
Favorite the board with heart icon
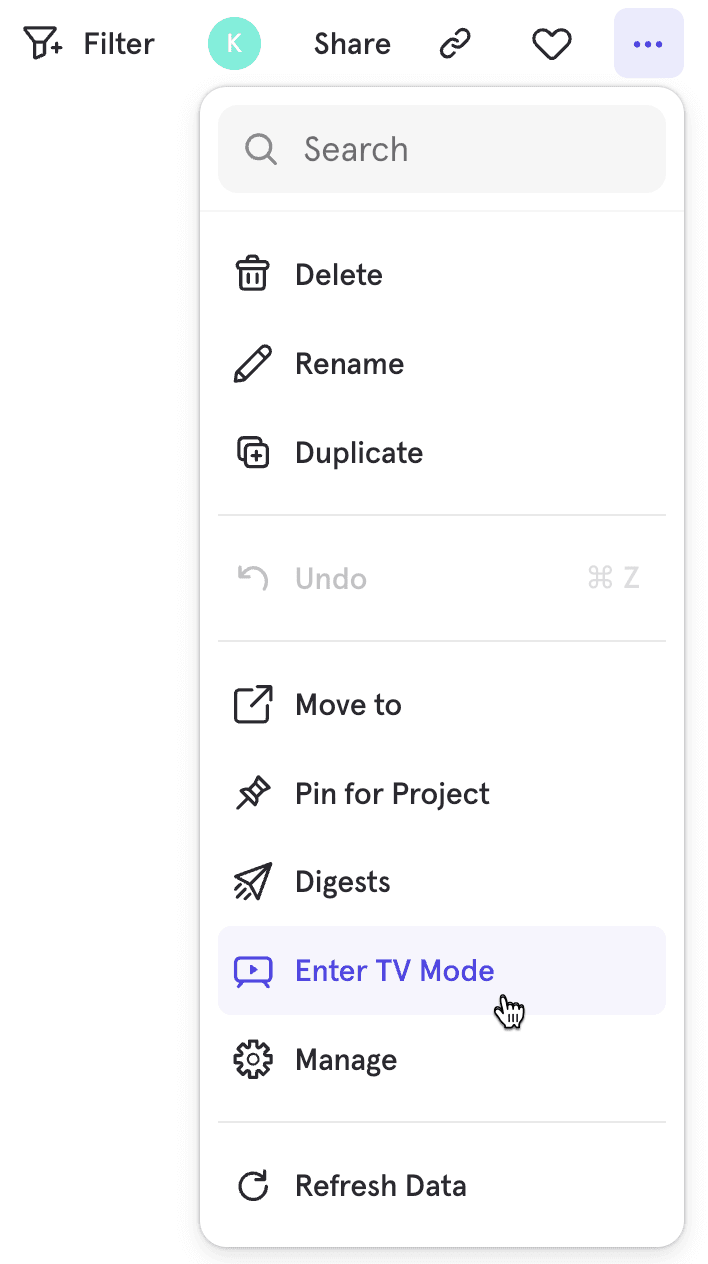click(551, 44)
